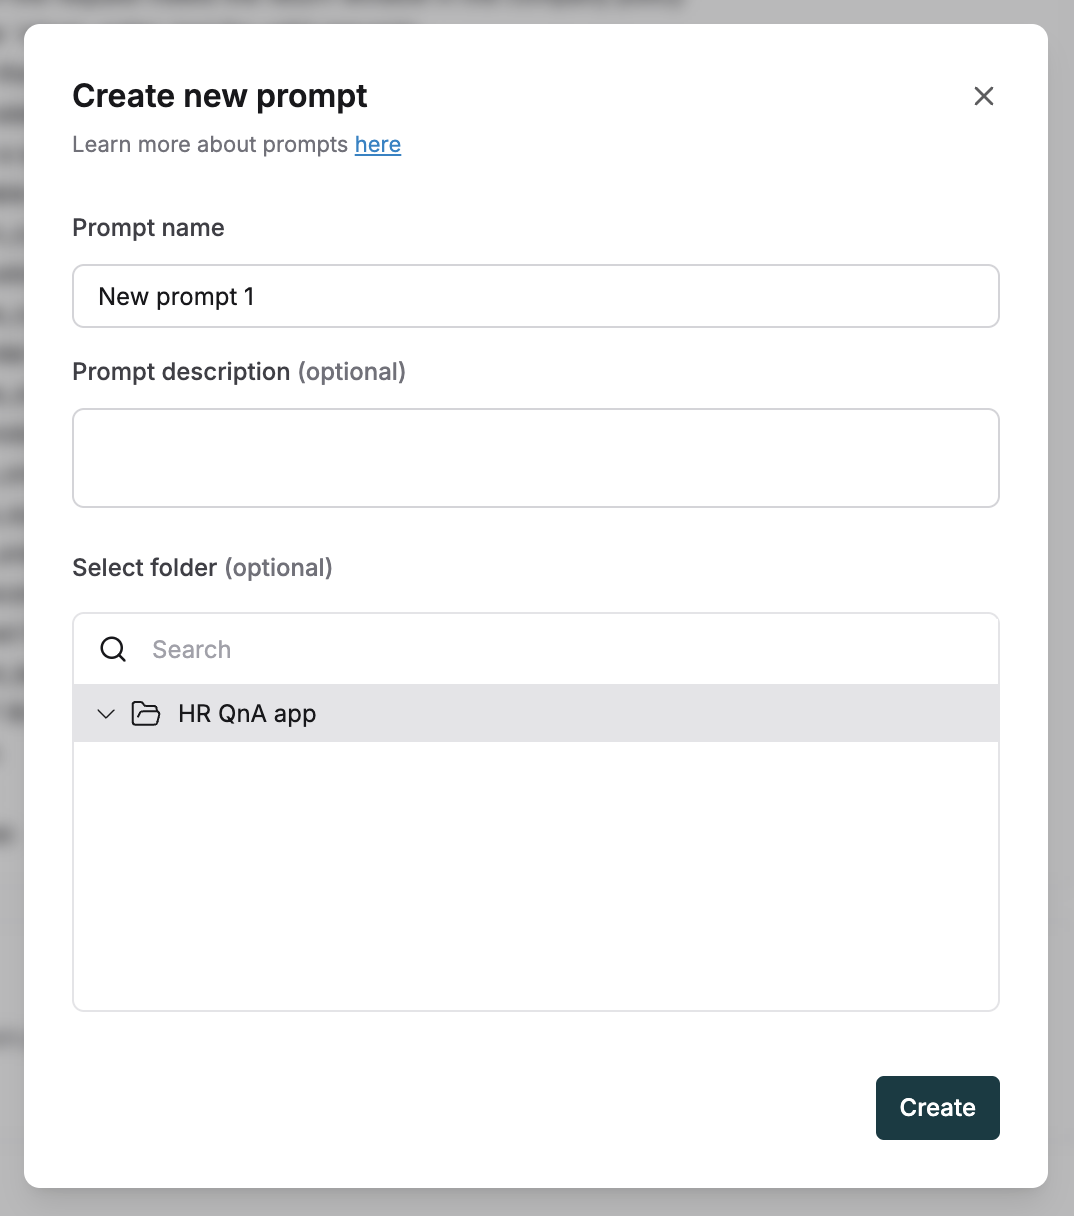Click the HR QnA app folder icon
This screenshot has height=1216, width=1074.
146,714
